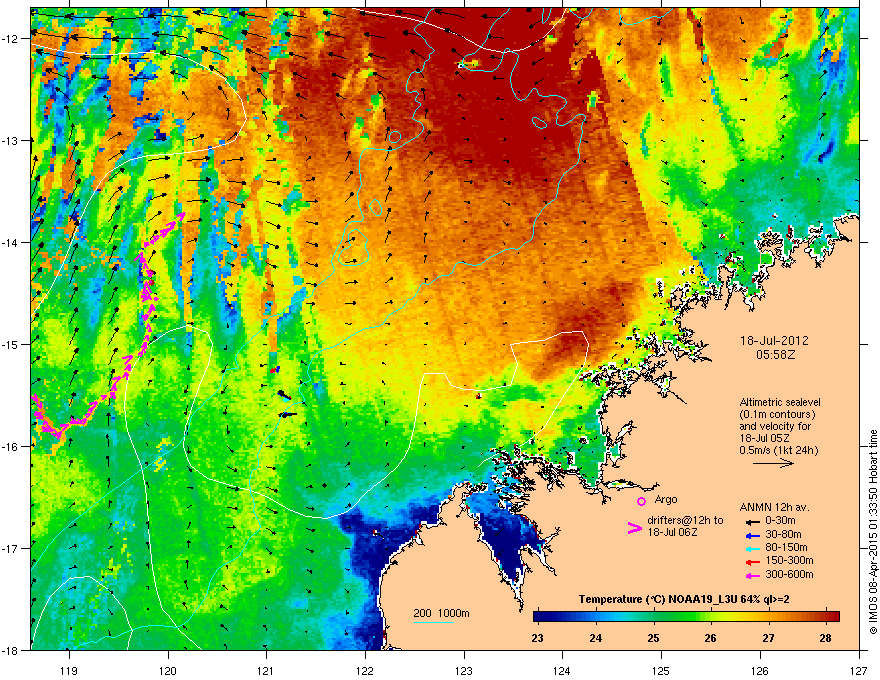The image size is (880, 680).
Task: Click the '05:58Z' time label
Action: point(775,355)
